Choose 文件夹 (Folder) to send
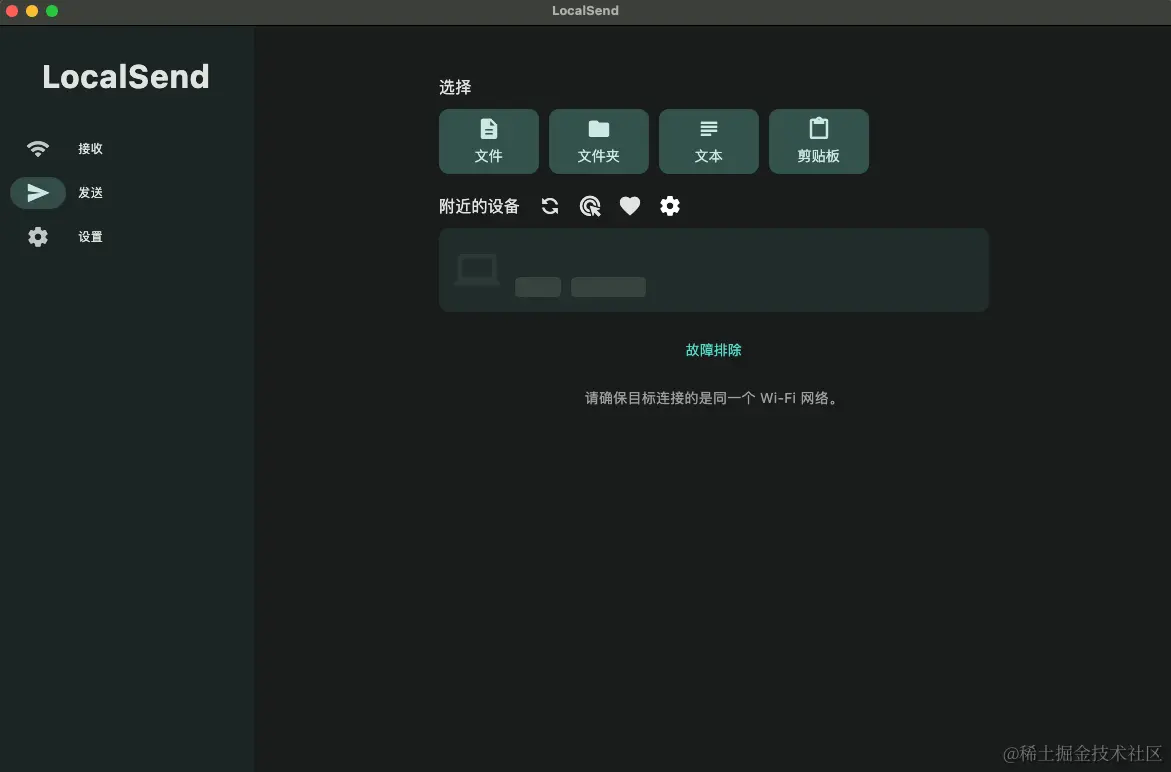Viewport: 1171px width, 772px height. tap(599, 141)
